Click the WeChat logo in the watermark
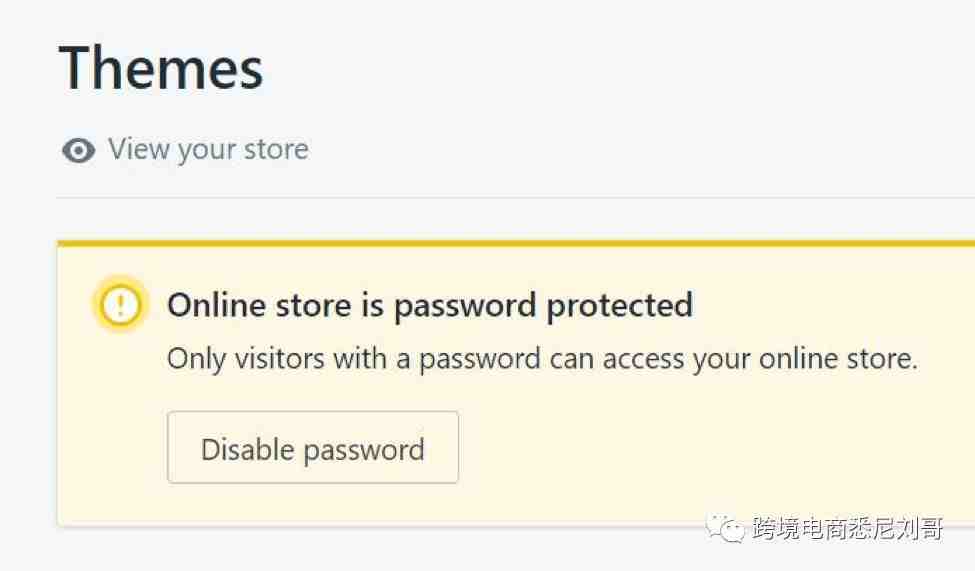The image size is (975, 571). [724, 529]
